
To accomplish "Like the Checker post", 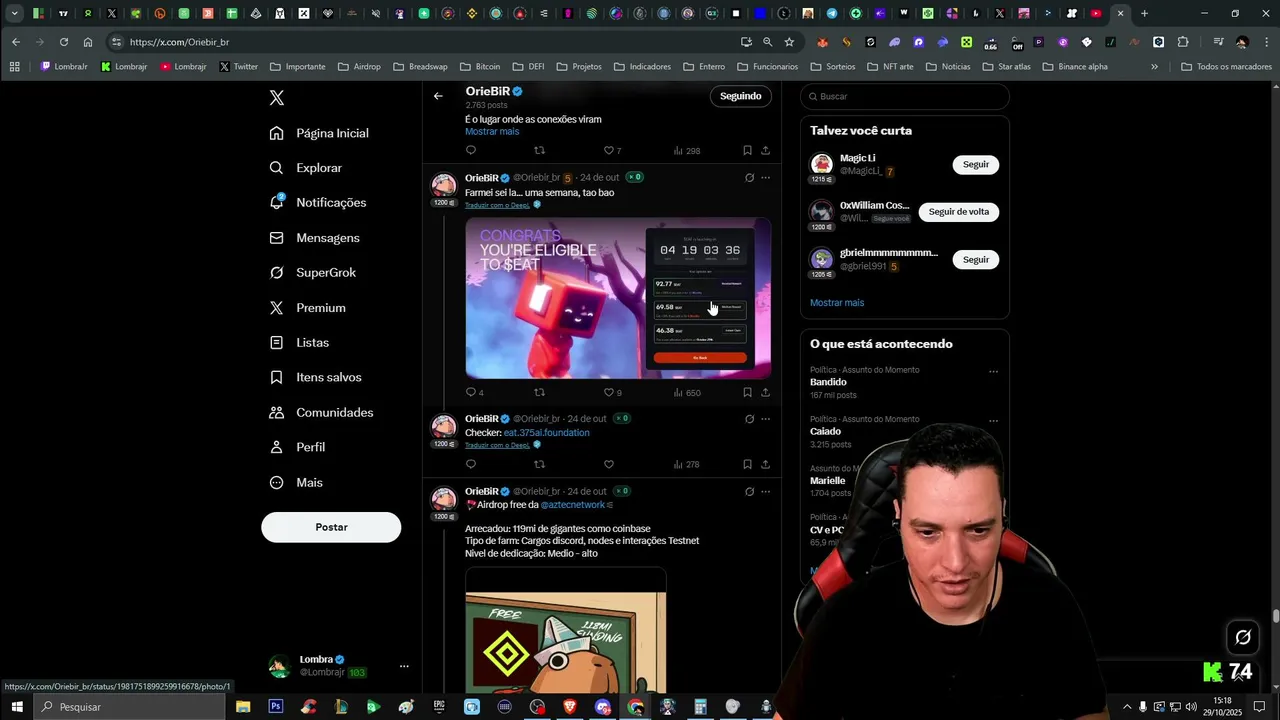I will pyautogui.click(x=608, y=465).
